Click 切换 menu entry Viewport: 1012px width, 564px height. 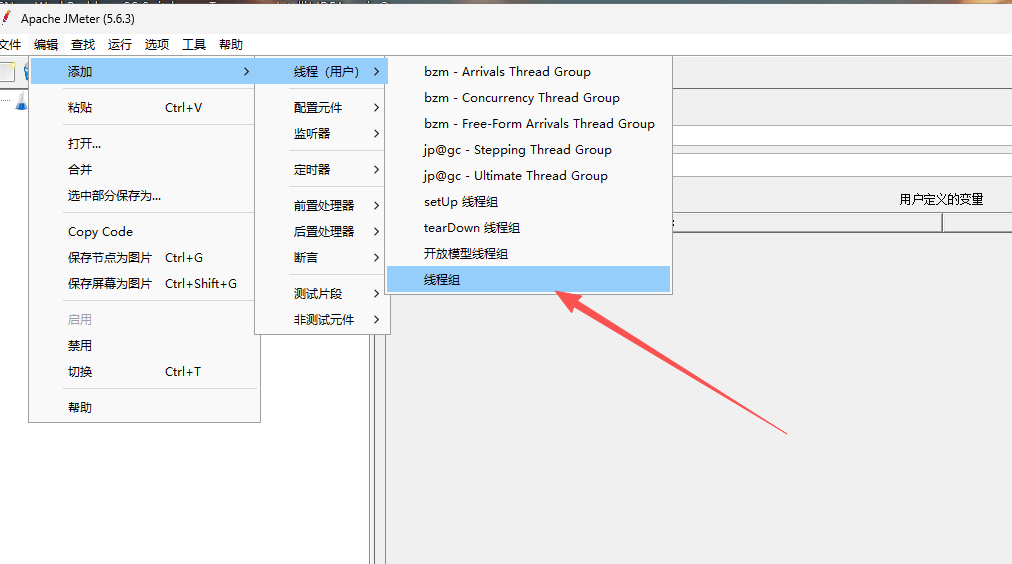tap(143, 372)
